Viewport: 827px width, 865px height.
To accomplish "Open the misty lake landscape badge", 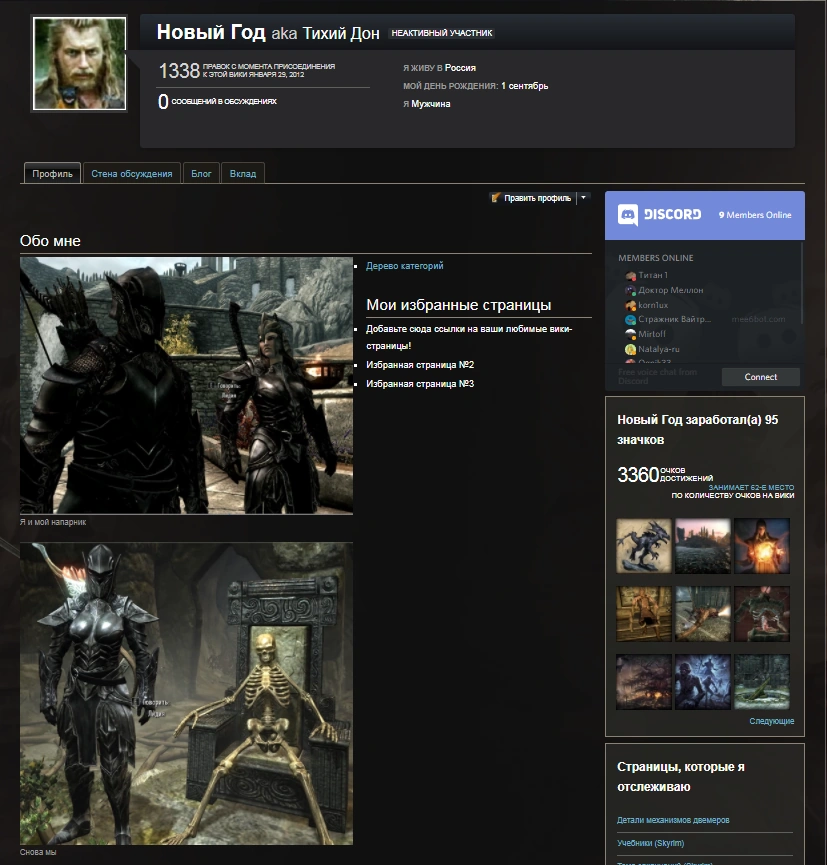I will tap(703, 546).
